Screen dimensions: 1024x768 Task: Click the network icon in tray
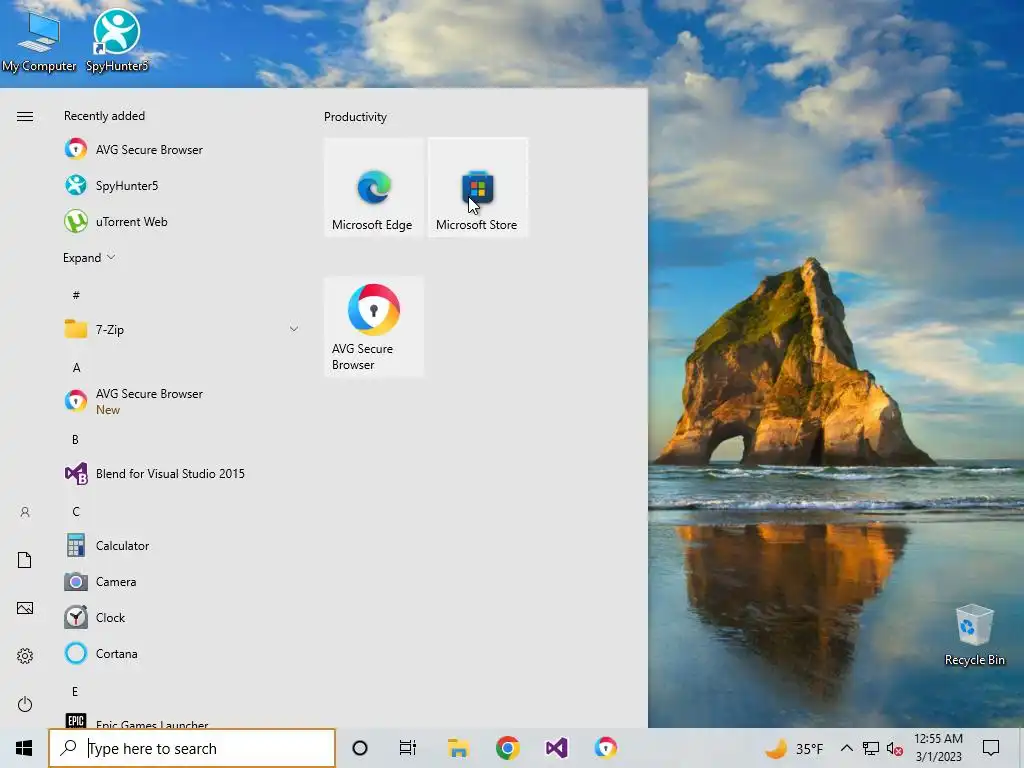(x=871, y=748)
